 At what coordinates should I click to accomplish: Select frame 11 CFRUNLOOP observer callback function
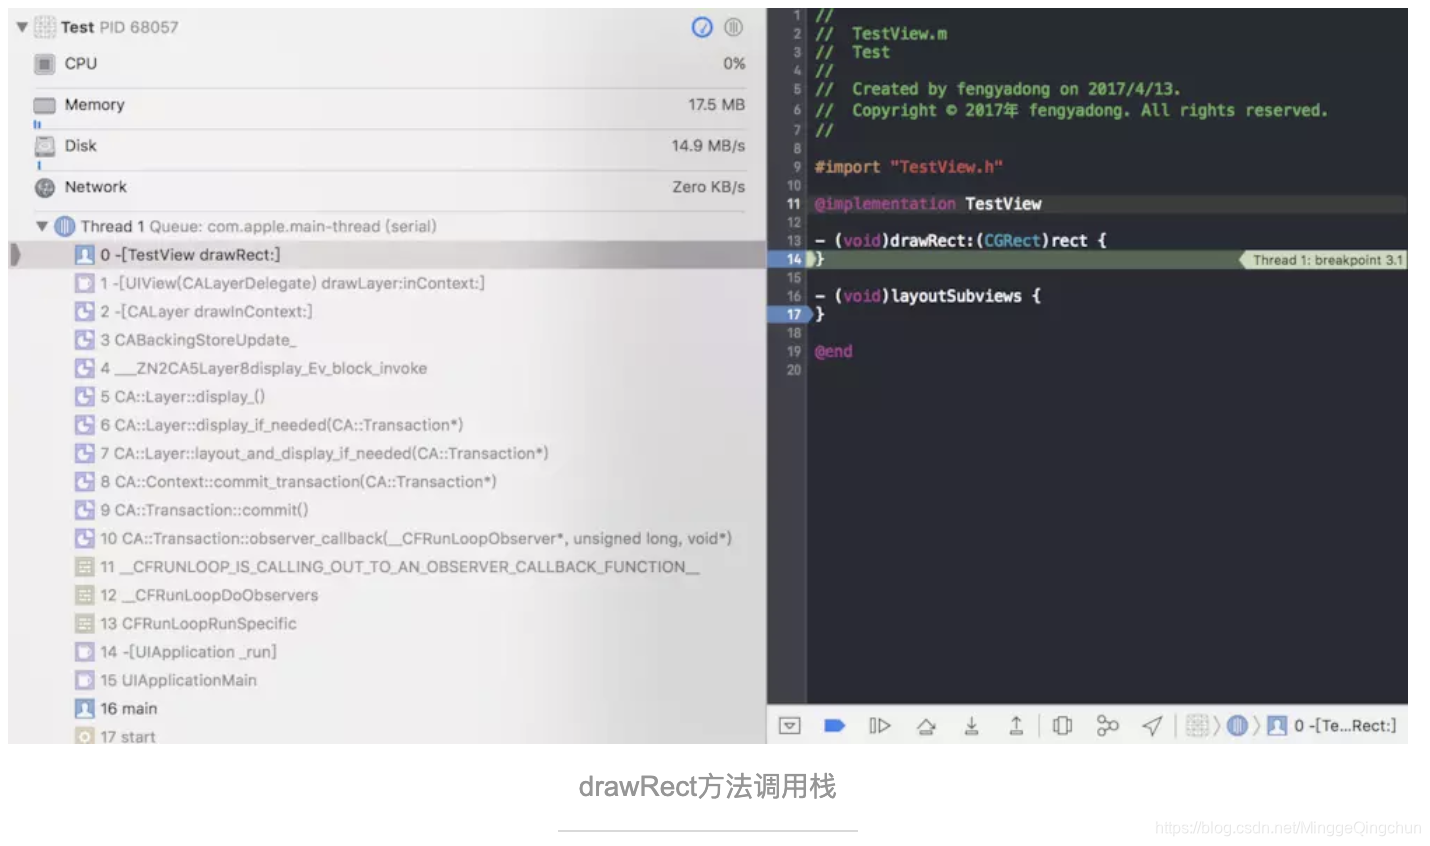point(388,567)
